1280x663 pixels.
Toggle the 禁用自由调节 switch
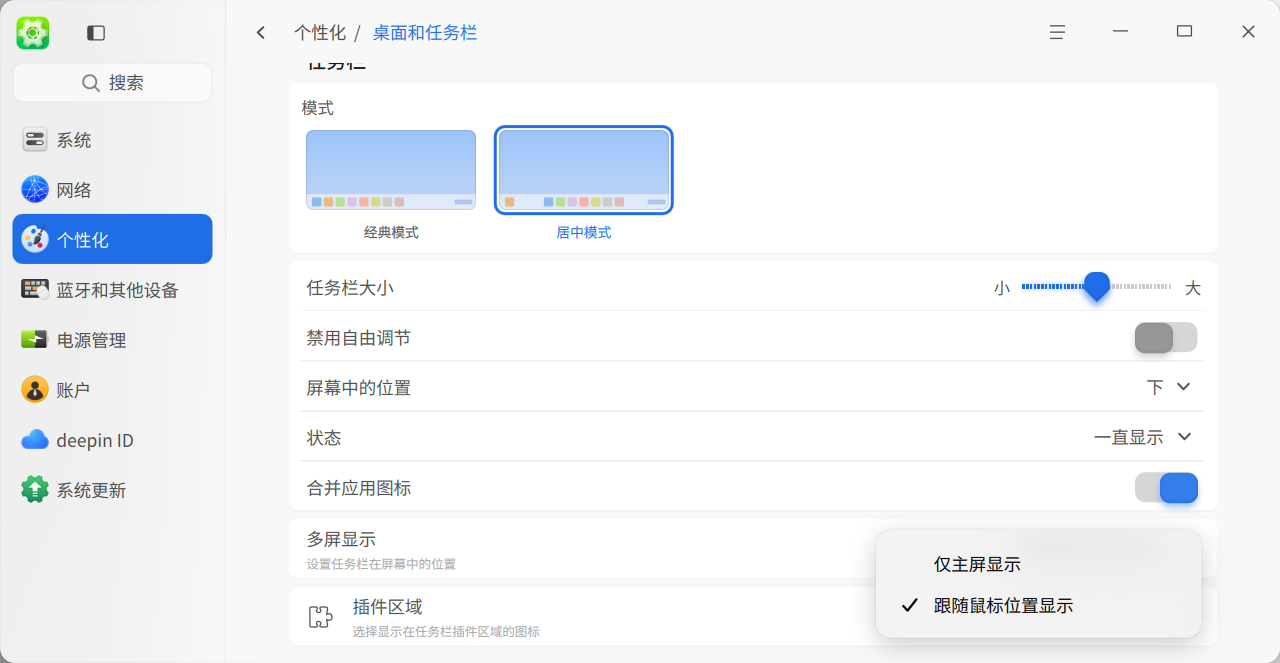[x=1166, y=338]
